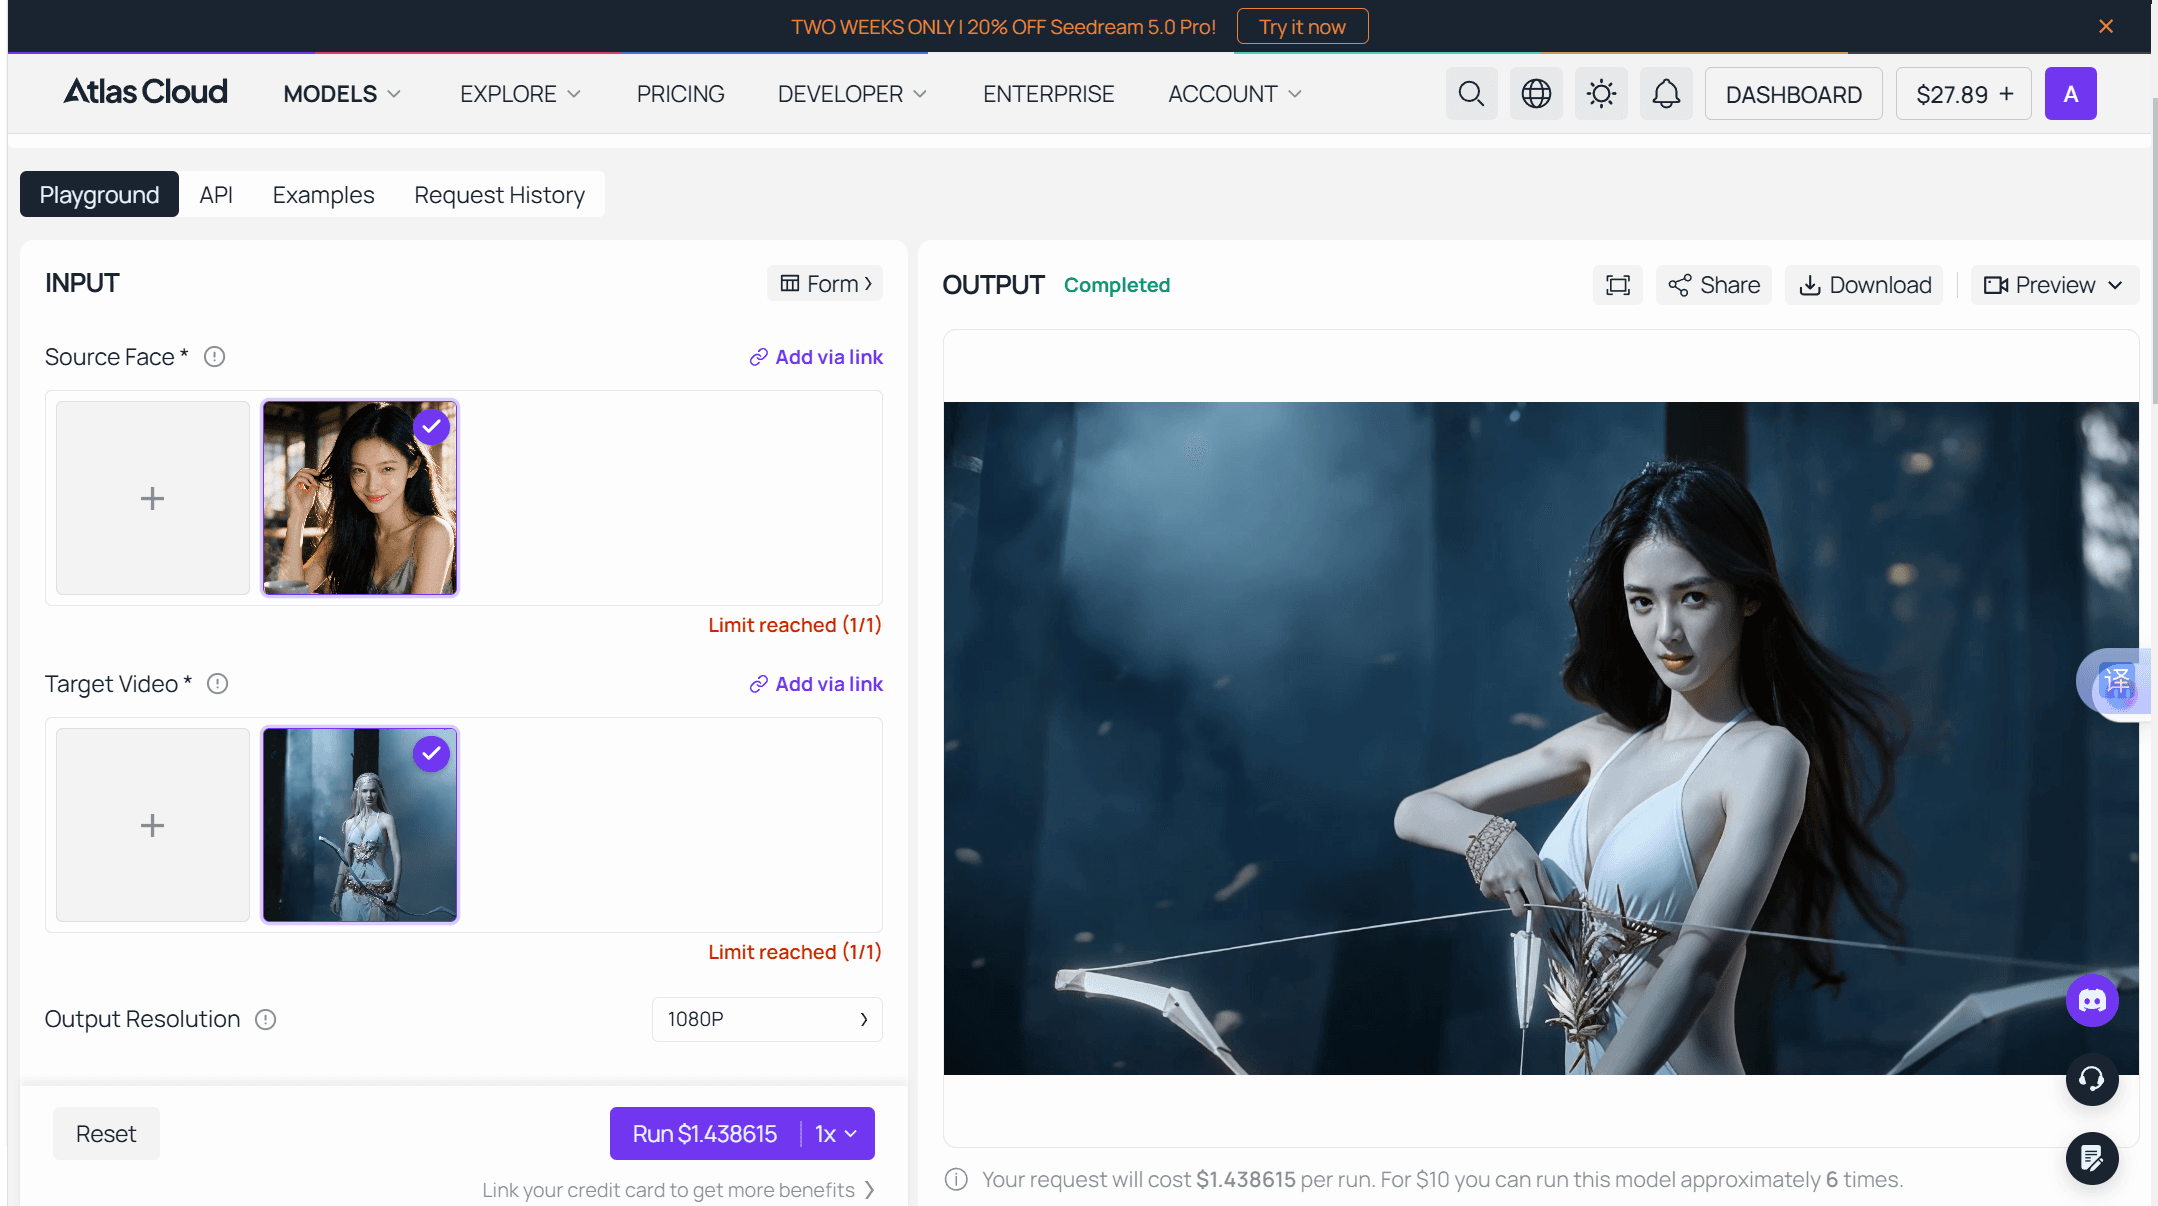The image size is (2158, 1206).
Task: Open the language globe icon
Action: pyautogui.click(x=1536, y=94)
